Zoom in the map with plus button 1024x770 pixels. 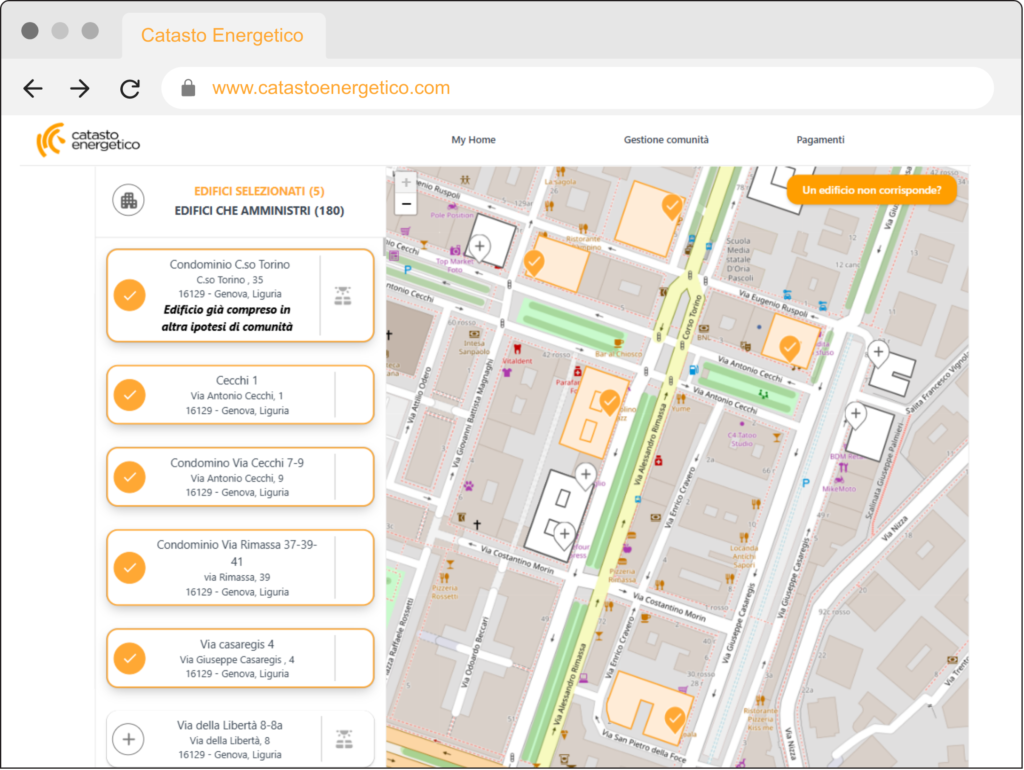(406, 182)
